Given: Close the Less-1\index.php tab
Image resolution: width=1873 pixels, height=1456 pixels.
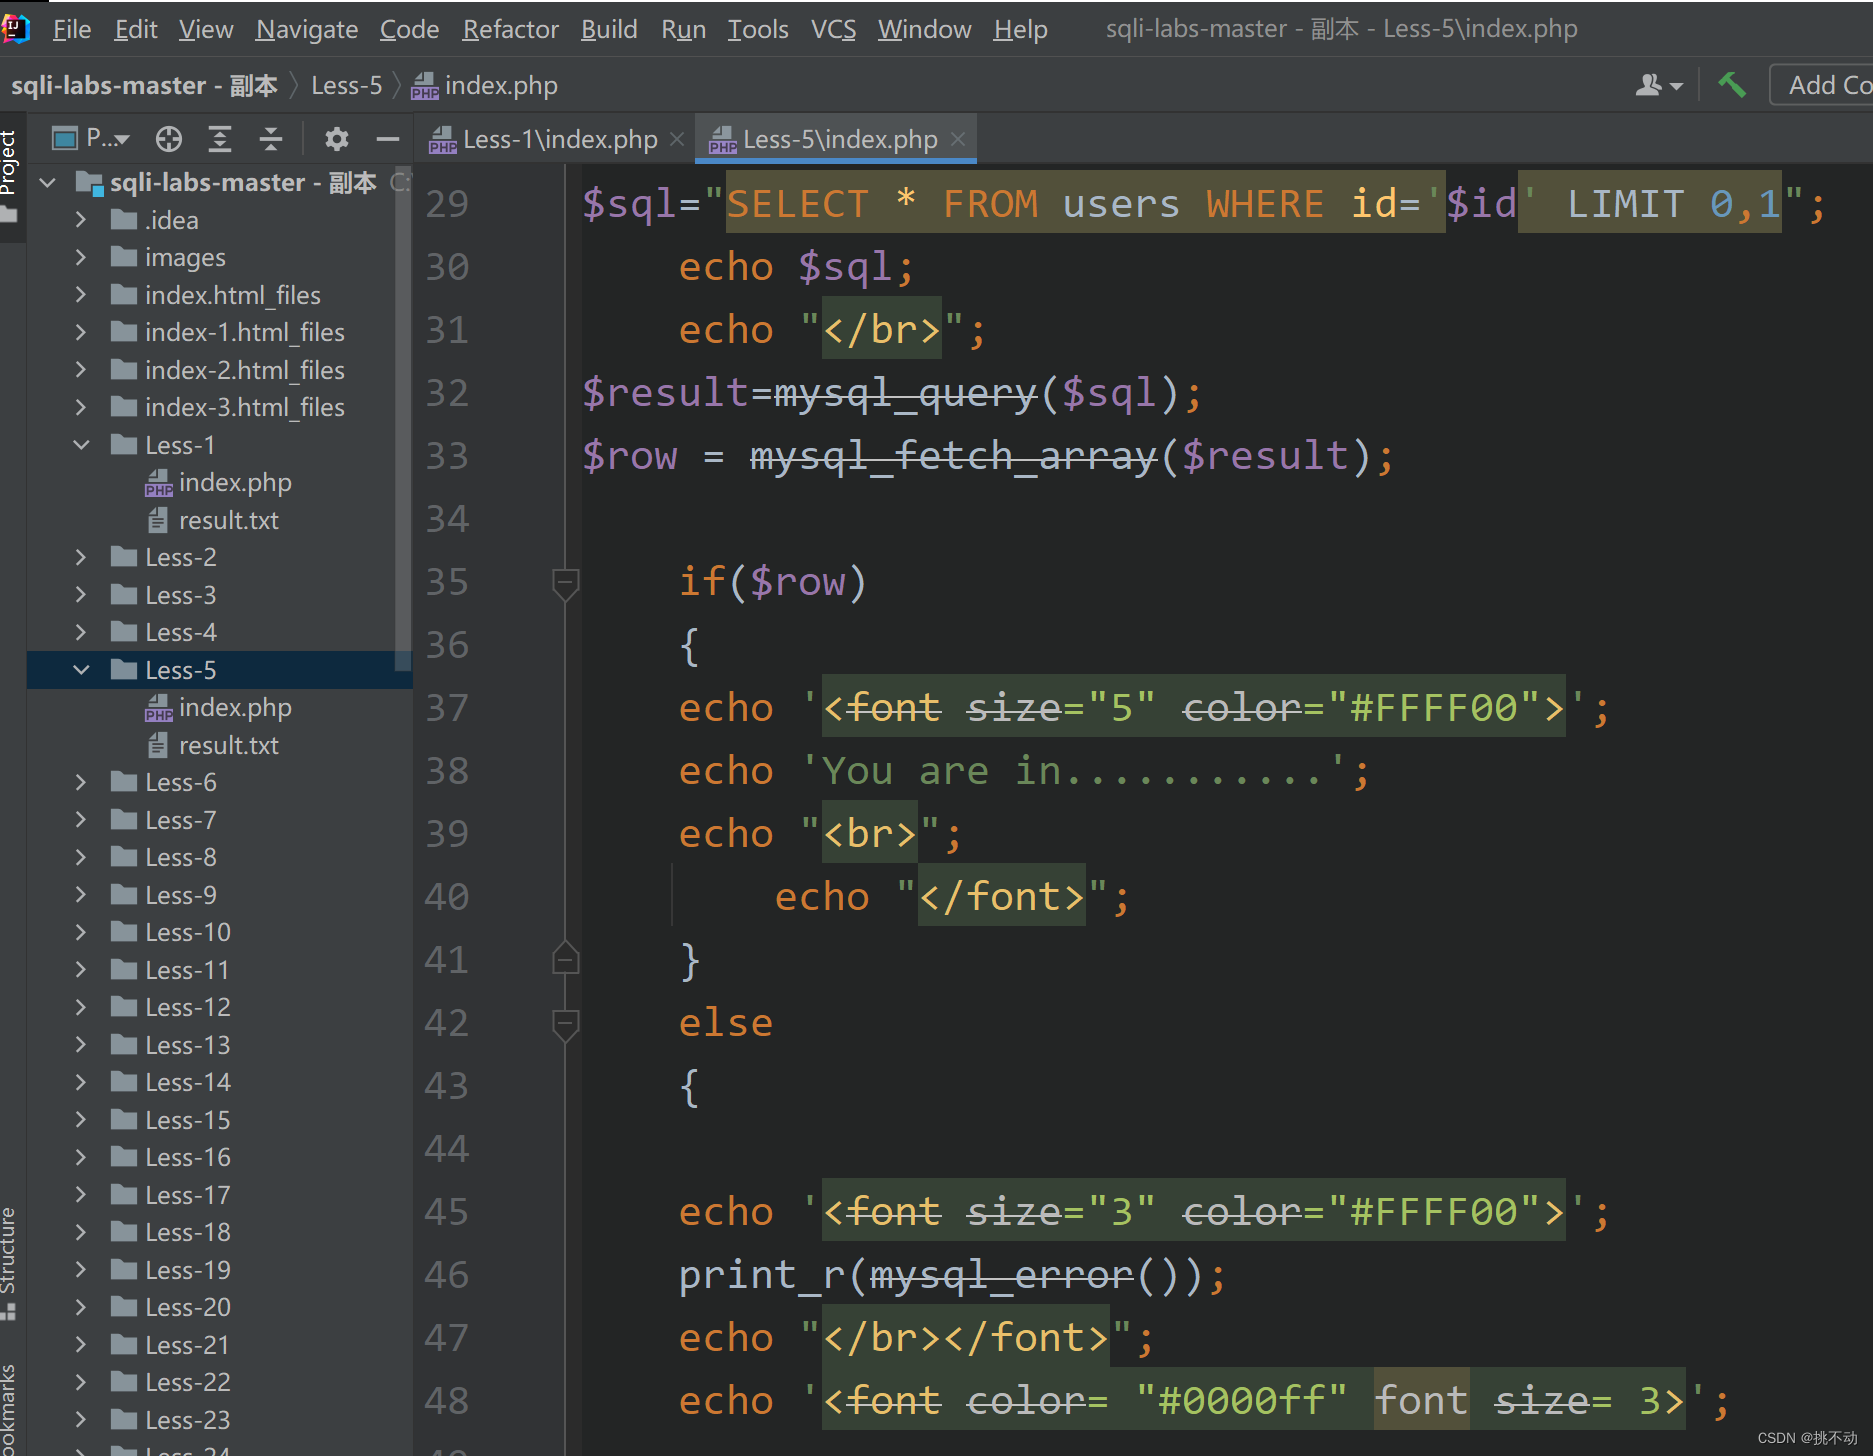Looking at the screenshot, I should (677, 139).
